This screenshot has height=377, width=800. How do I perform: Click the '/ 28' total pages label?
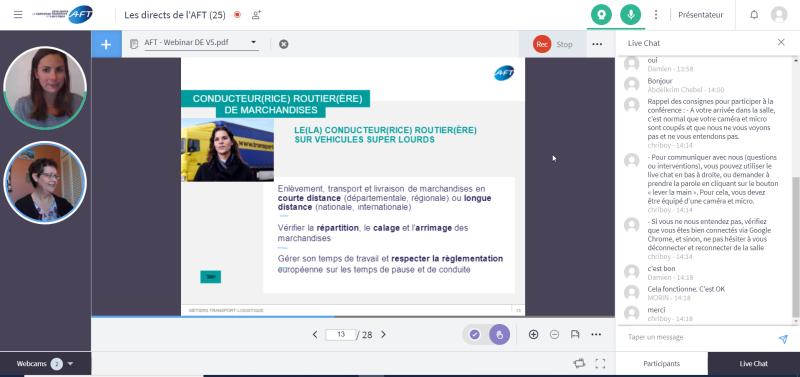tap(365, 335)
